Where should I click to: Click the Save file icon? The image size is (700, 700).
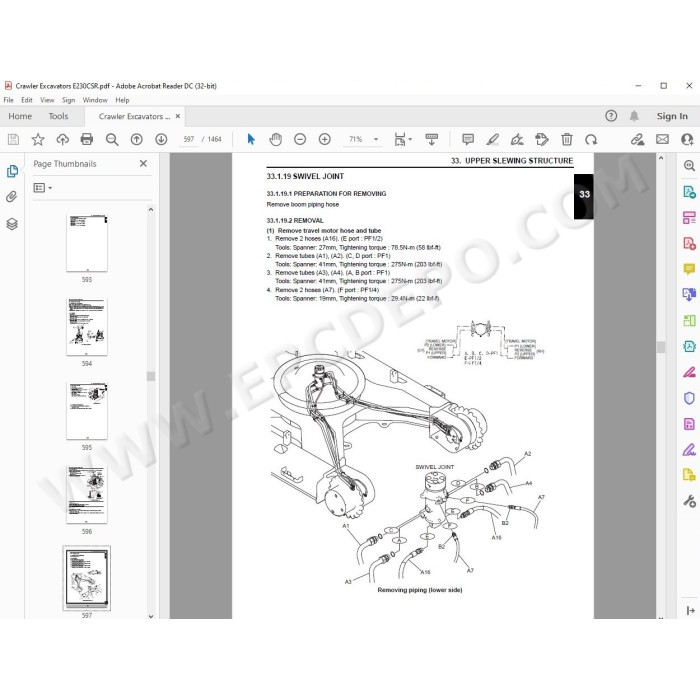(13, 140)
